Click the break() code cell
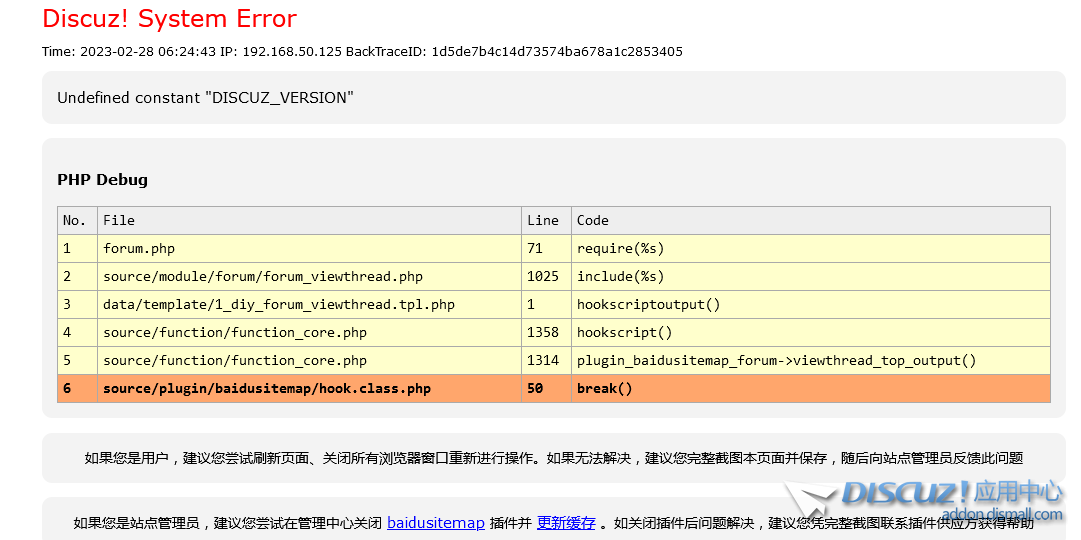Image resolution: width=1081 pixels, height=540 pixels. pyautogui.click(x=604, y=388)
